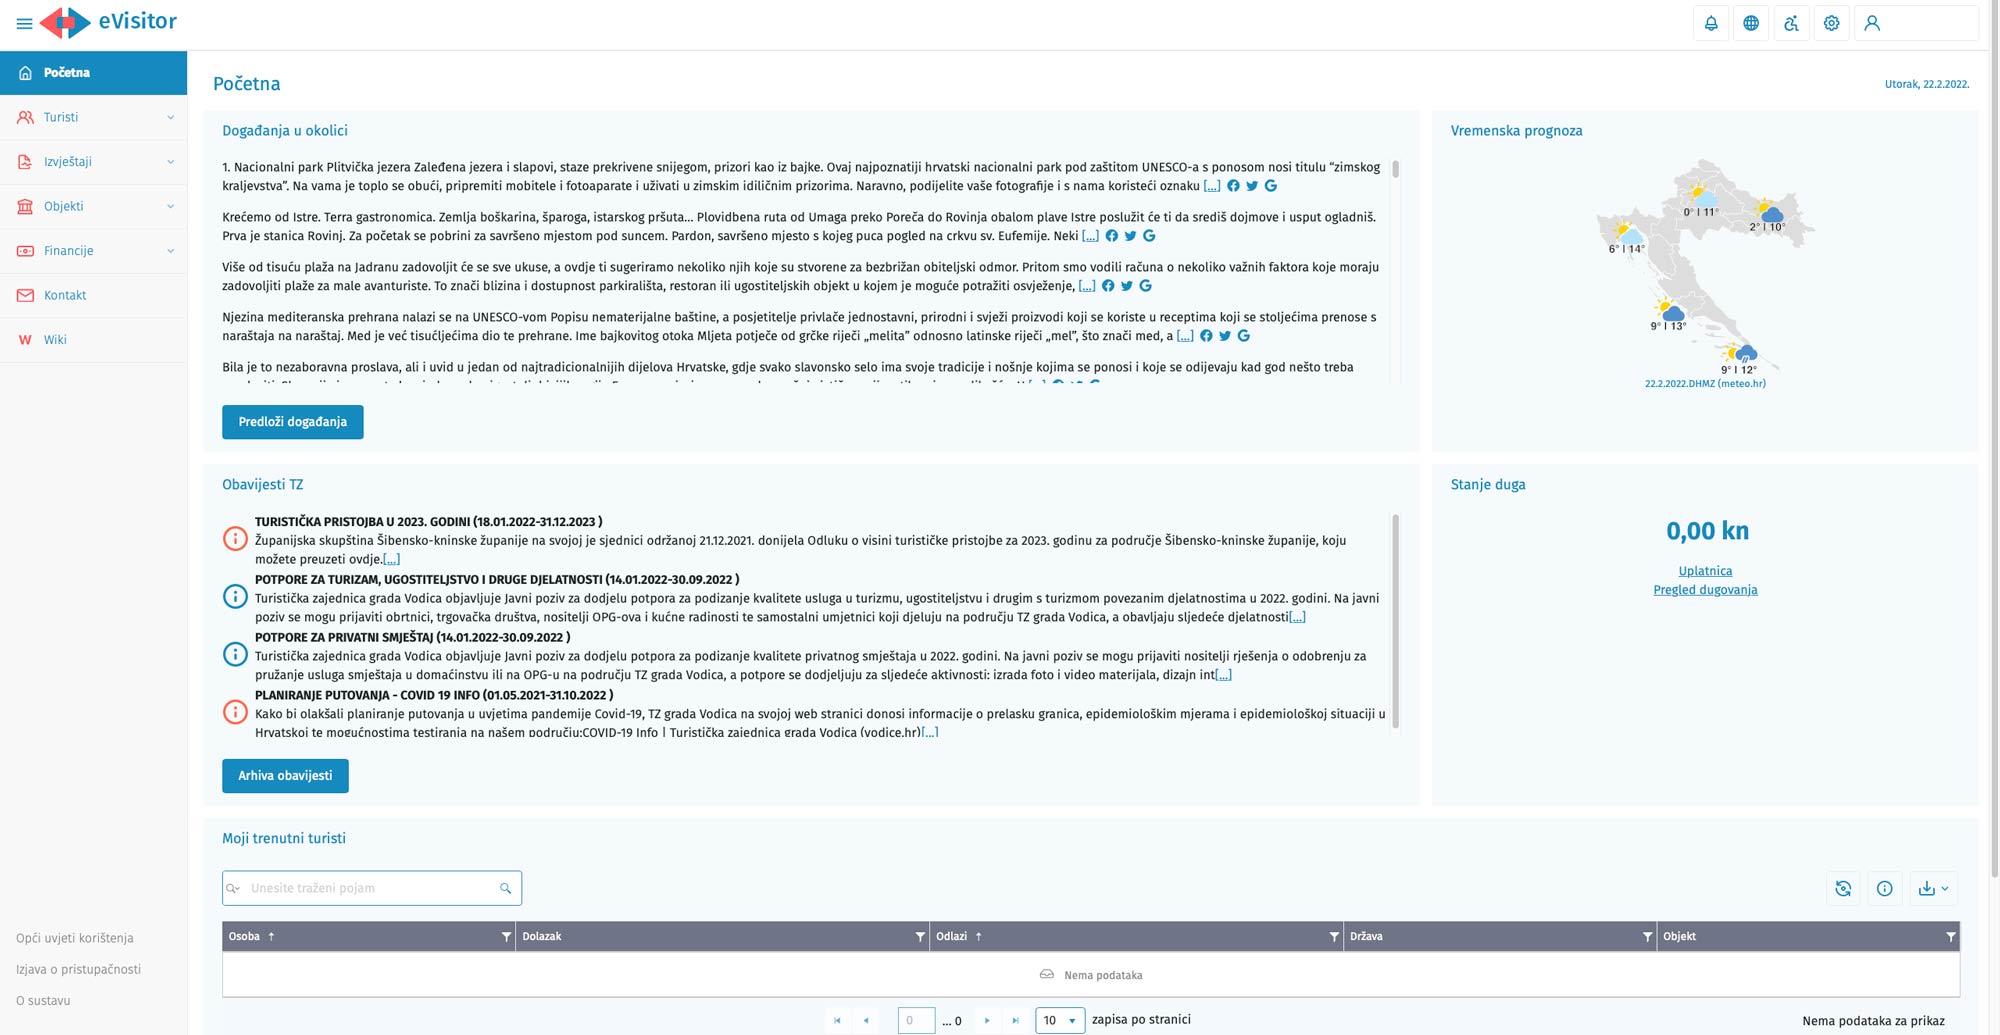
Task: Open the export download dropdown
Action: (1933, 888)
